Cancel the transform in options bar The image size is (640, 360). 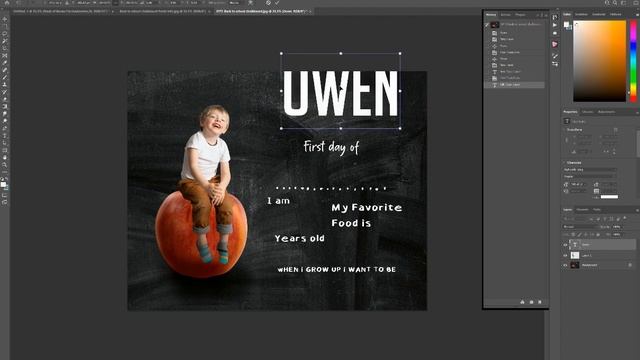click(x=268, y=3)
